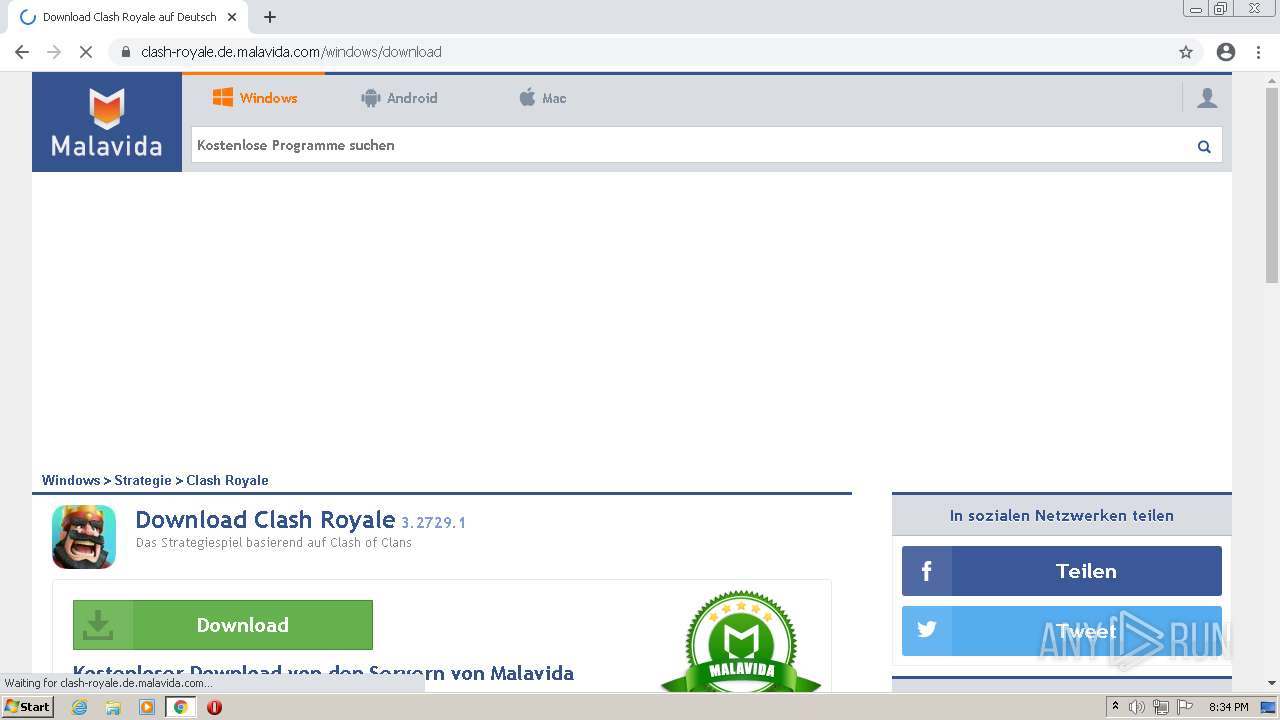The height and width of the screenshot is (720, 1280).
Task: Click the Chrome taskbar icon
Action: click(x=181, y=707)
